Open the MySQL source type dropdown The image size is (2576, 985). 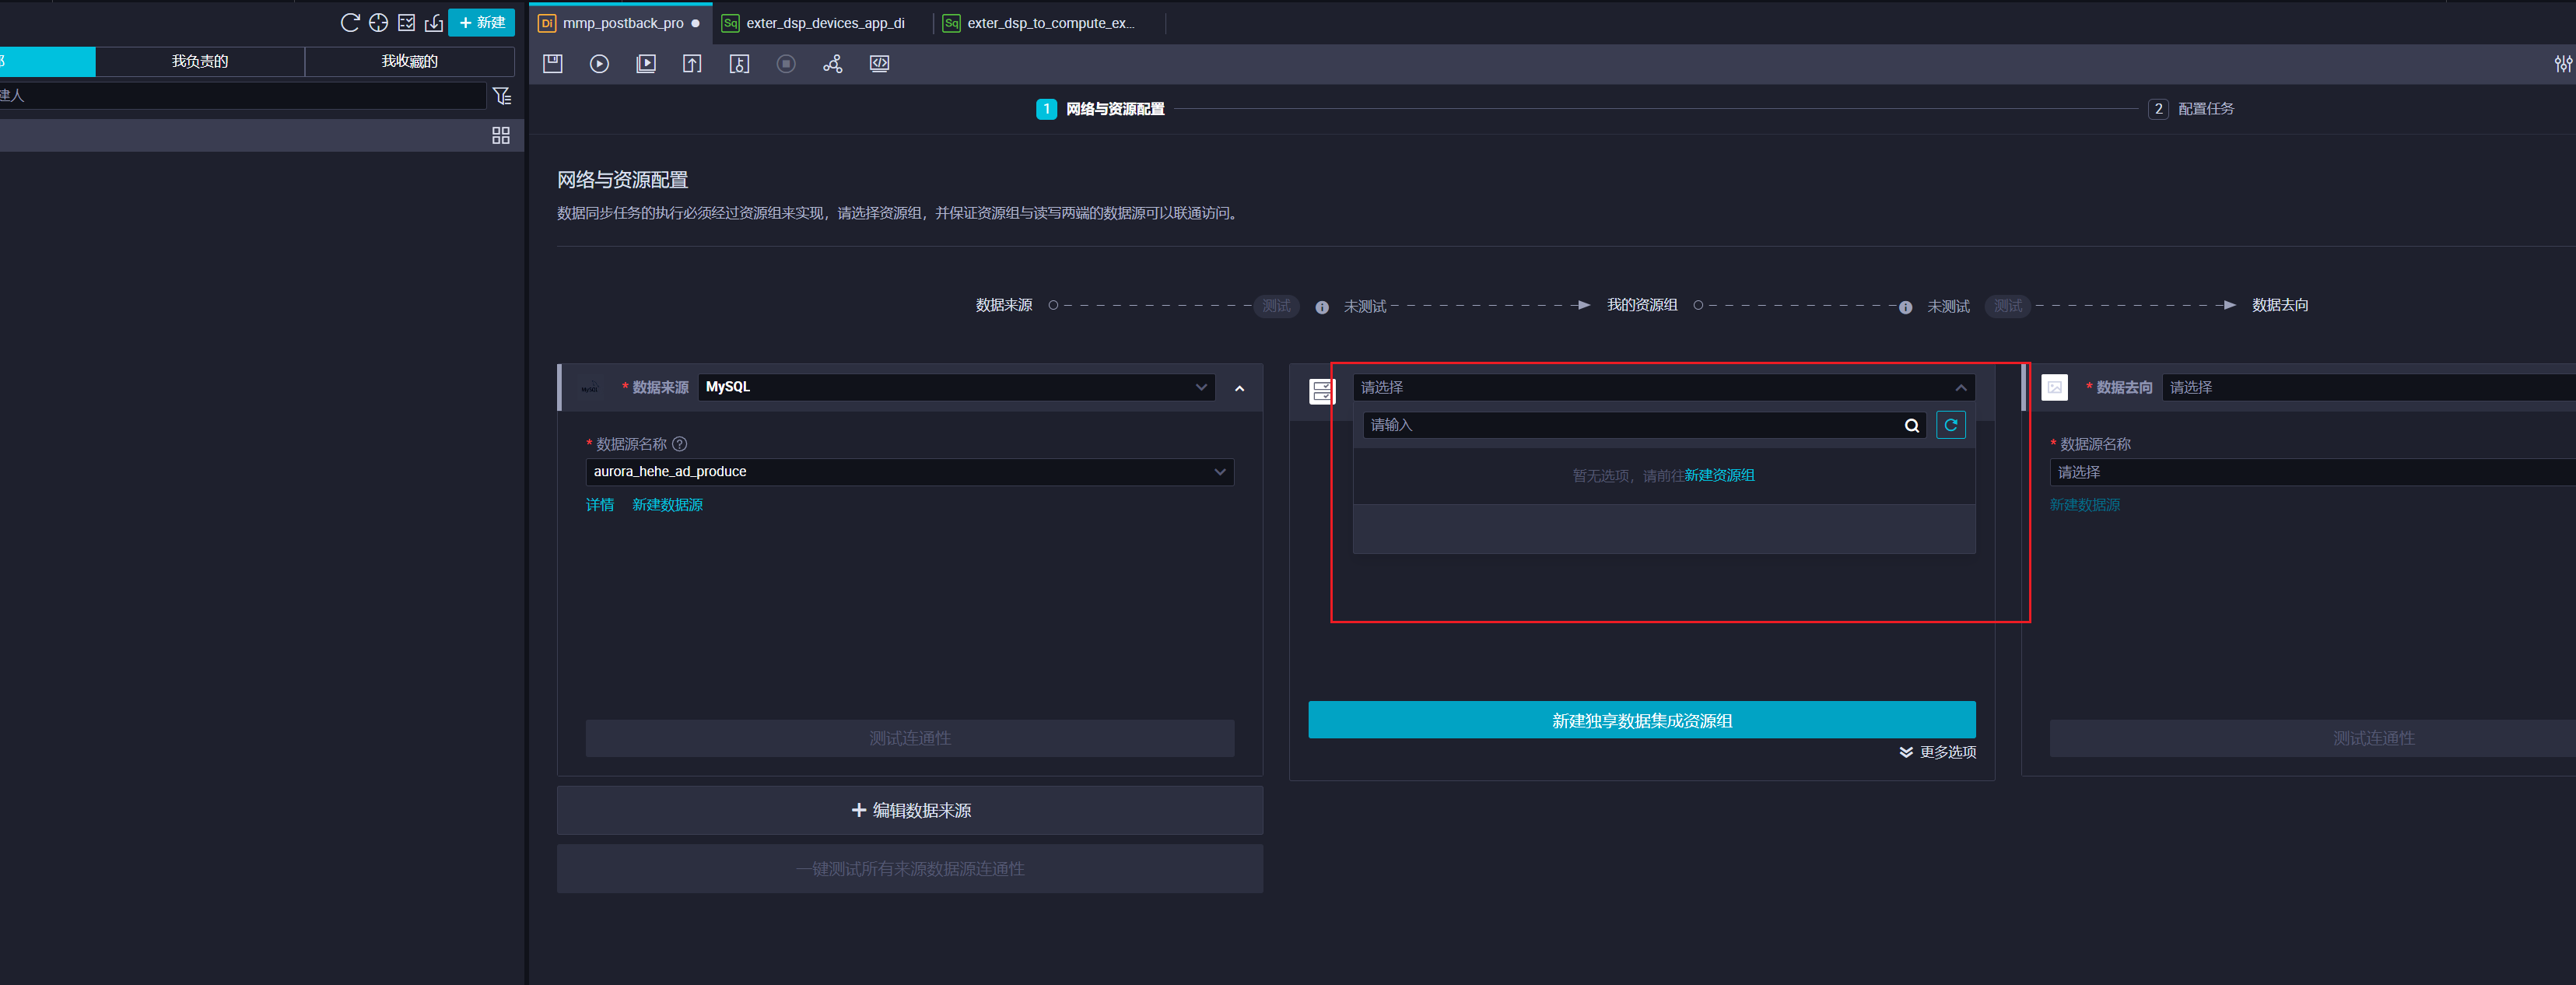tap(957, 387)
